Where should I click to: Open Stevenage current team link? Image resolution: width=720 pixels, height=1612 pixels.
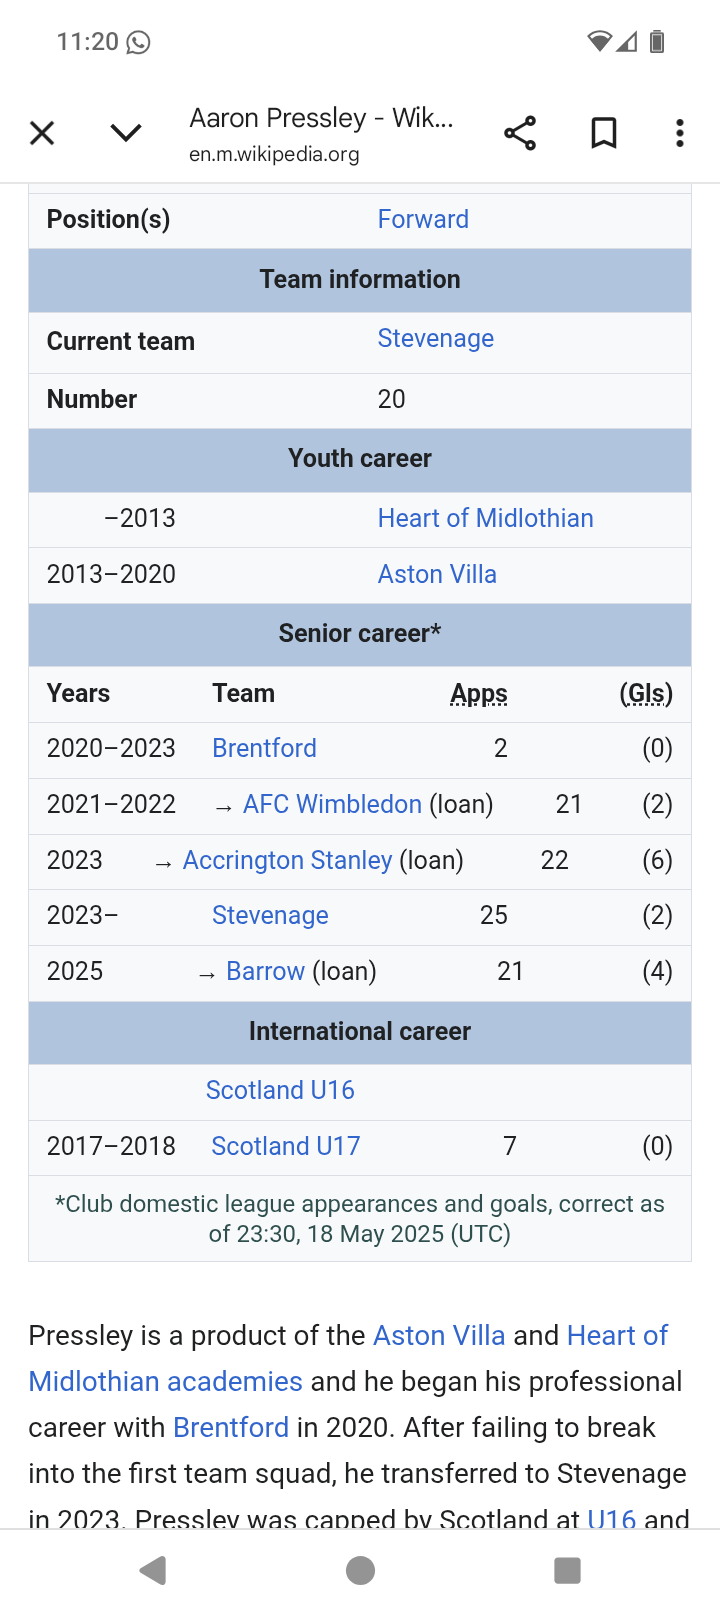click(x=436, y=338)
